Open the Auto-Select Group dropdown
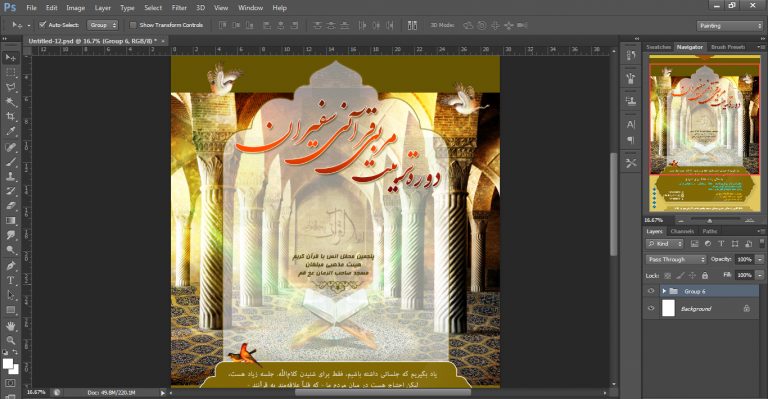This screenshot has height=399, width=768. point(103,25)
